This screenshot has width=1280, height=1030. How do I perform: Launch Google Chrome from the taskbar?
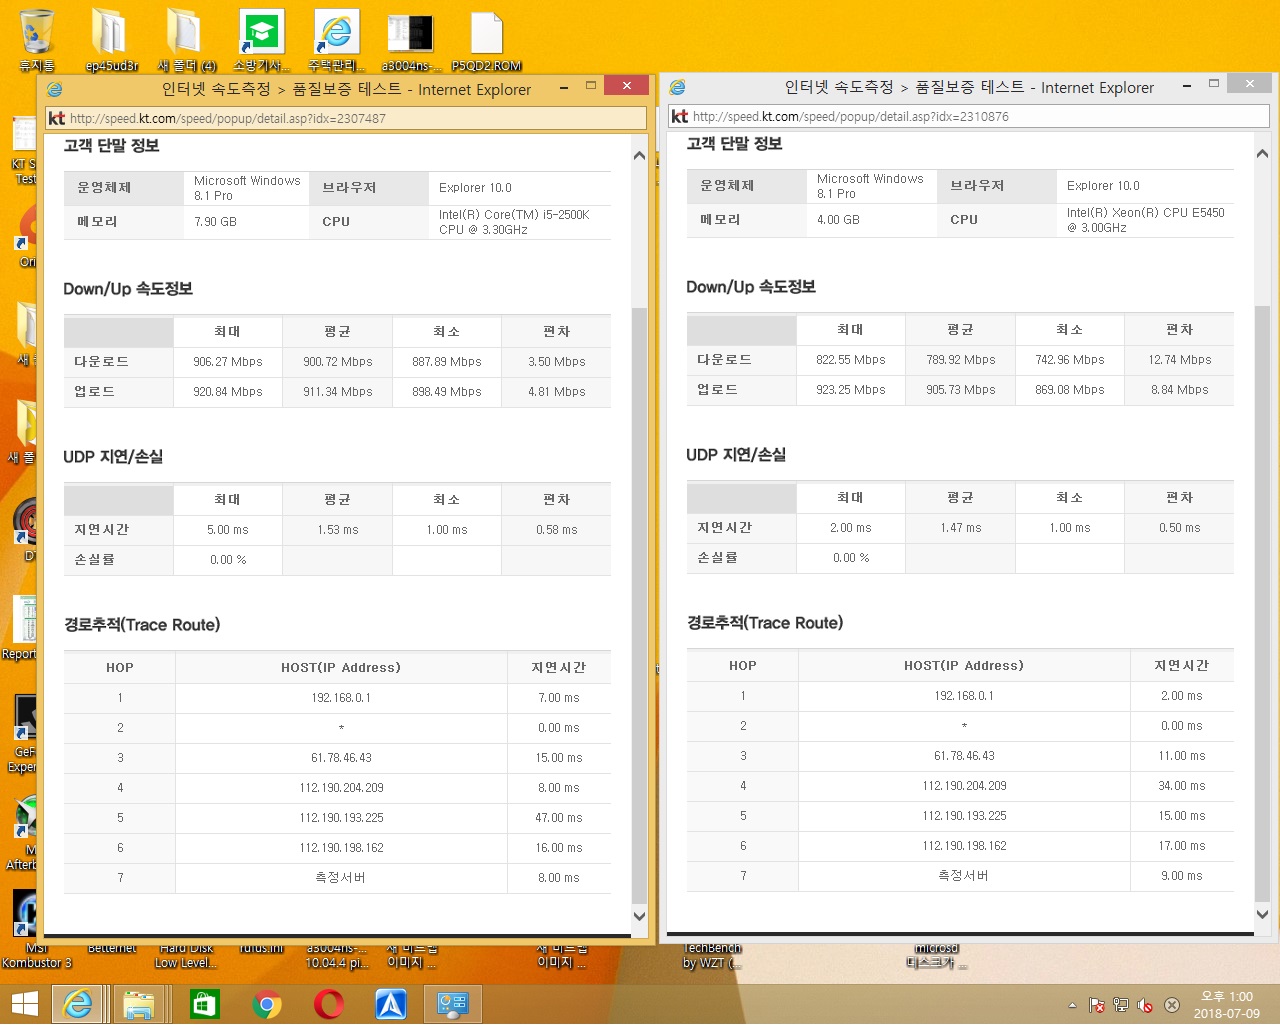click(x=266, y=1004)
